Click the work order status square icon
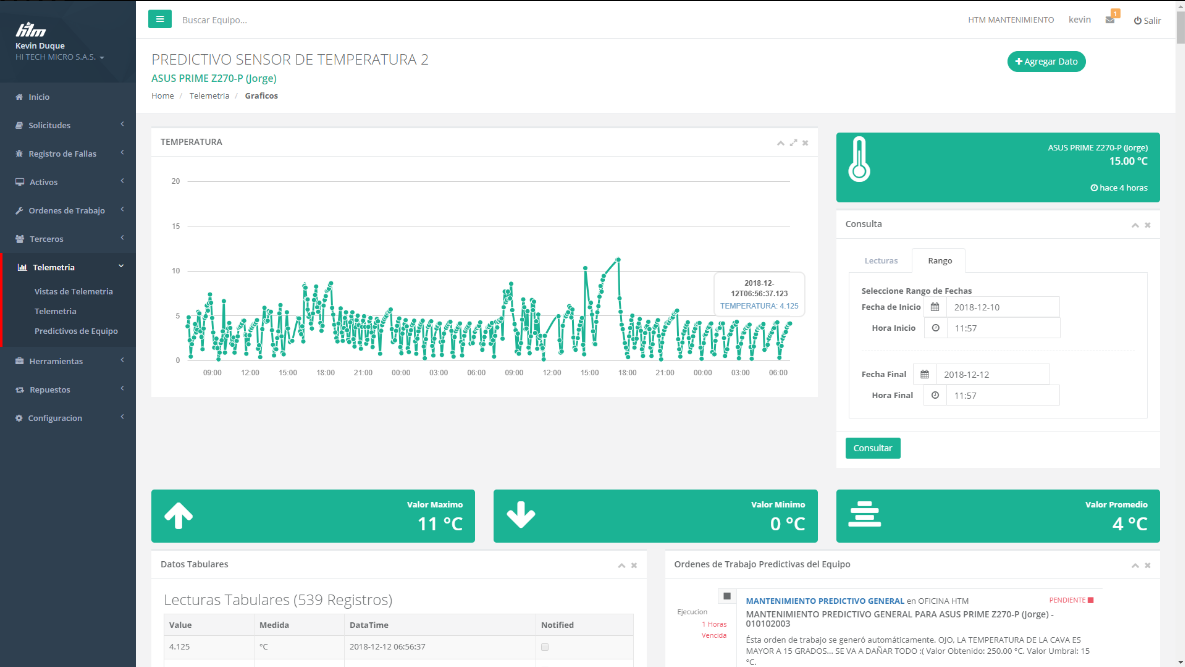The image size is (1185, 667). pos(727,596)
